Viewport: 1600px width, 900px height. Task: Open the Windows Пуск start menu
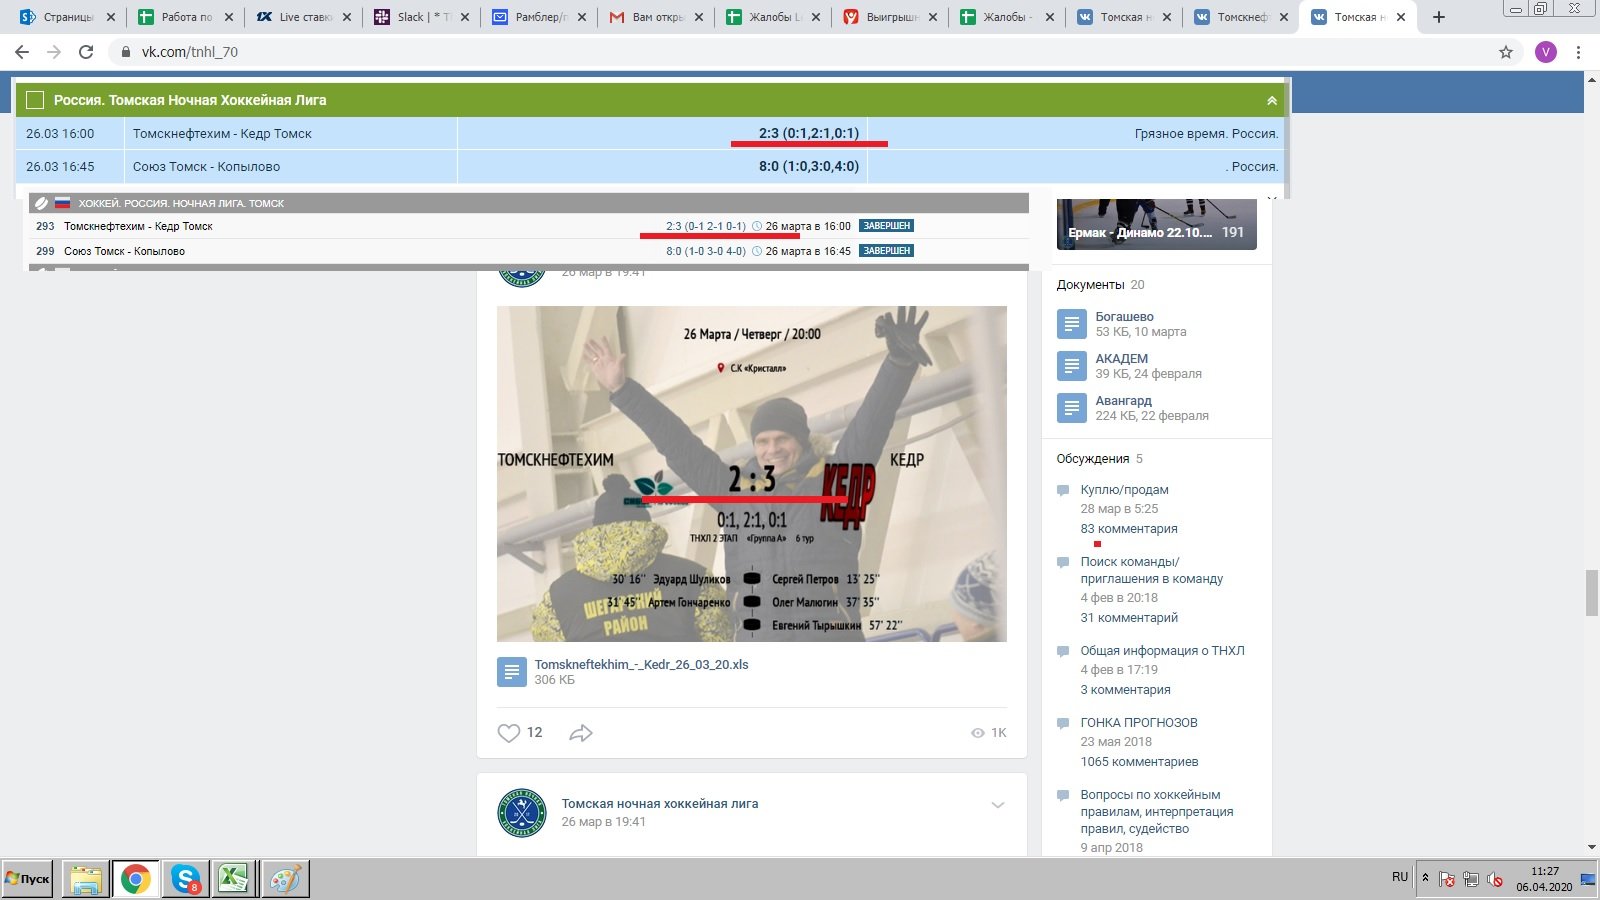pos(28,879)
